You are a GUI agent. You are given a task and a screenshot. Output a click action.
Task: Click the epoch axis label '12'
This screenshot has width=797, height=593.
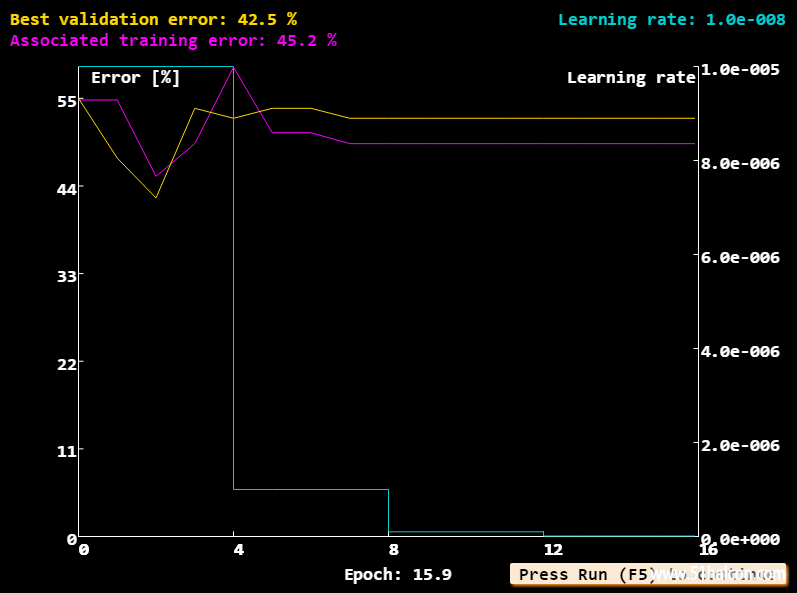pos(553,549)
